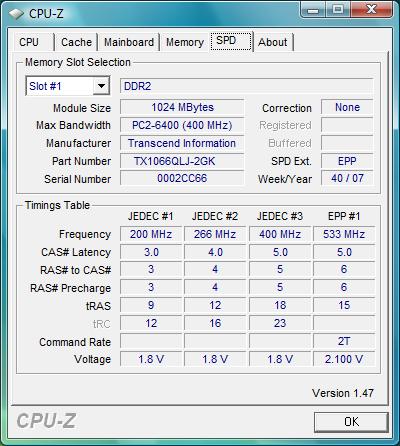Click the CPU-Z title bar icon
The width and height of the screenshot is (400, 446).
click(x=16, y=14)
